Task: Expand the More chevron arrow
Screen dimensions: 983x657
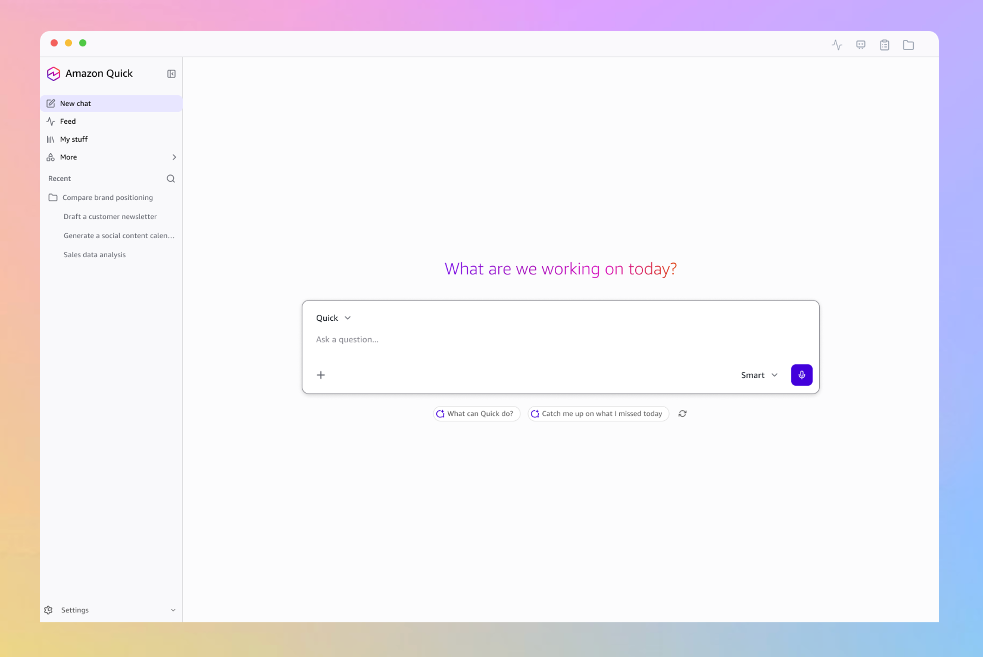Action: (x=174, y=157)
